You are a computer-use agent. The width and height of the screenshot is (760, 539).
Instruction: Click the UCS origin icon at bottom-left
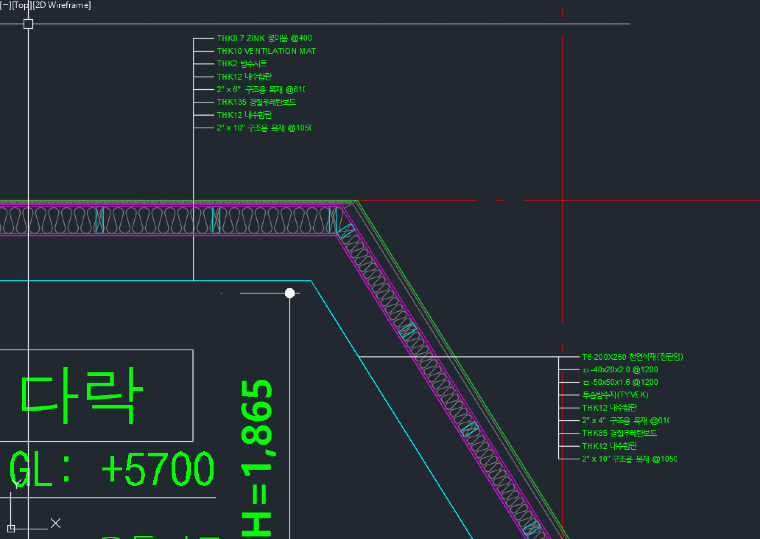(x=11, y=527)
